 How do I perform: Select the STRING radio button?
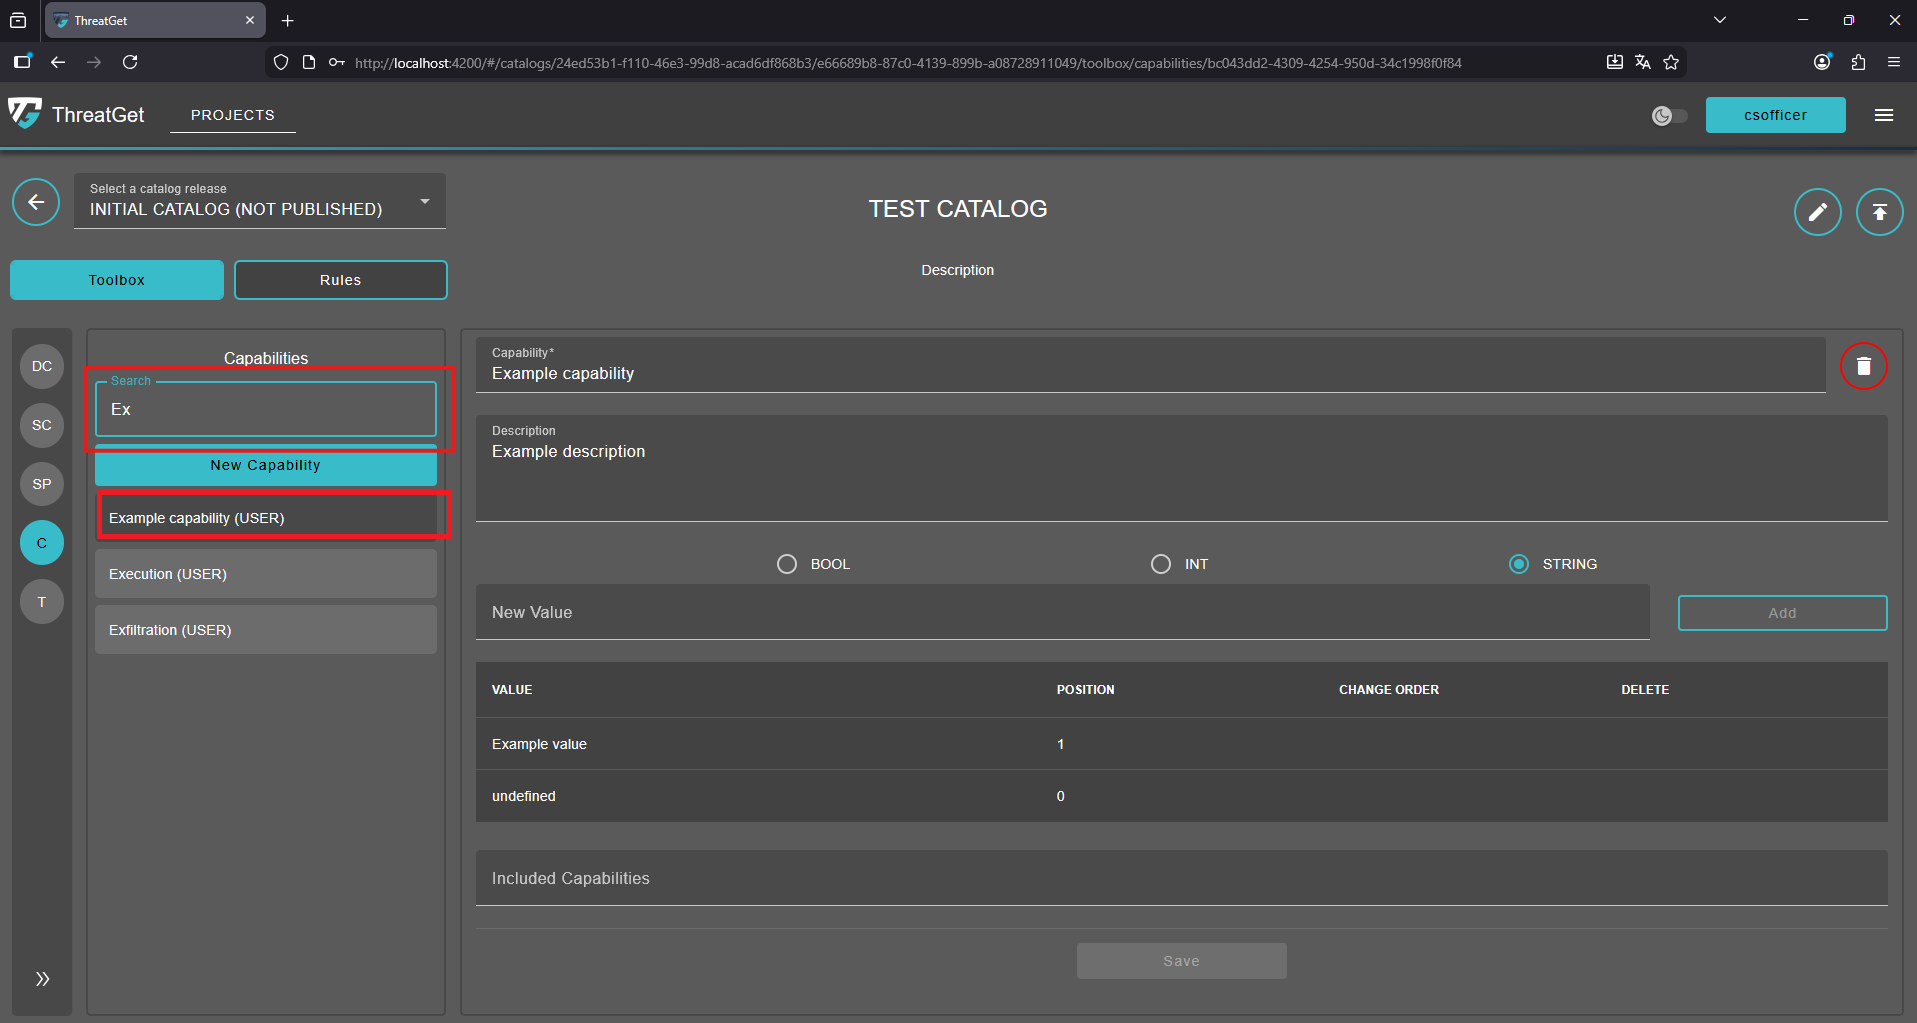pyautogui.click(x=1519, y=563)
